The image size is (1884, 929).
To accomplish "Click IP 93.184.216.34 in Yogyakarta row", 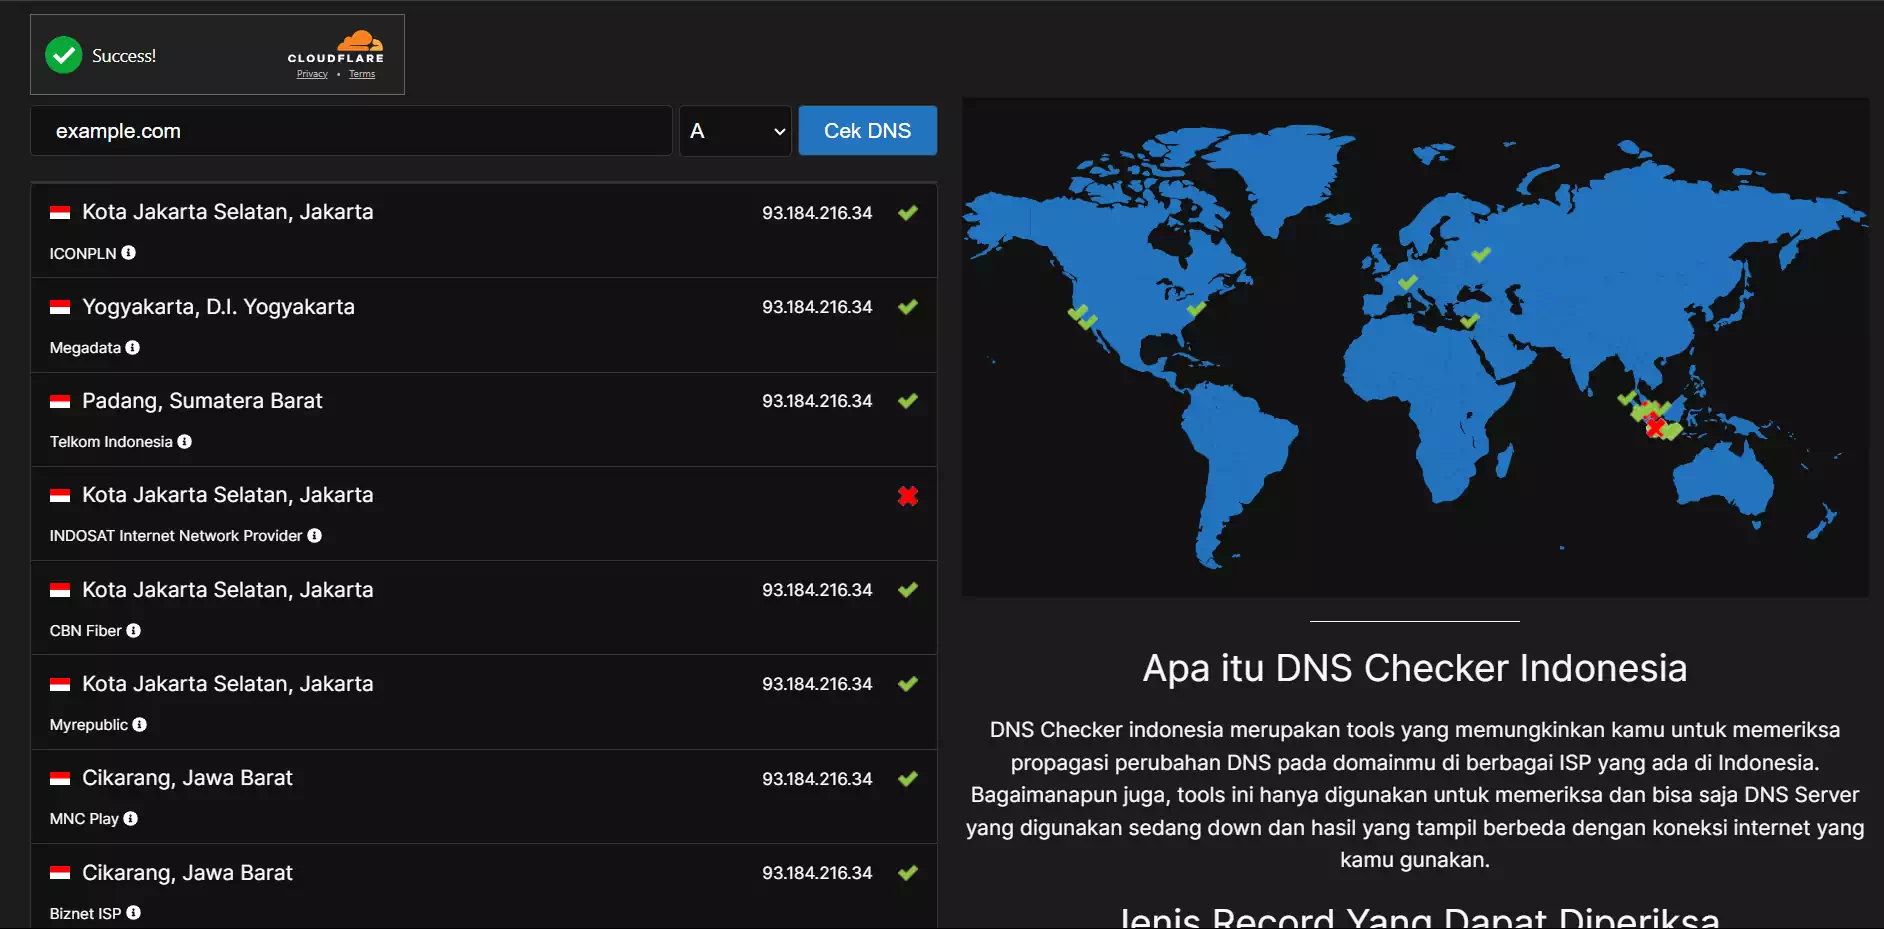I will pyautogui.click(x=817, y=307).
